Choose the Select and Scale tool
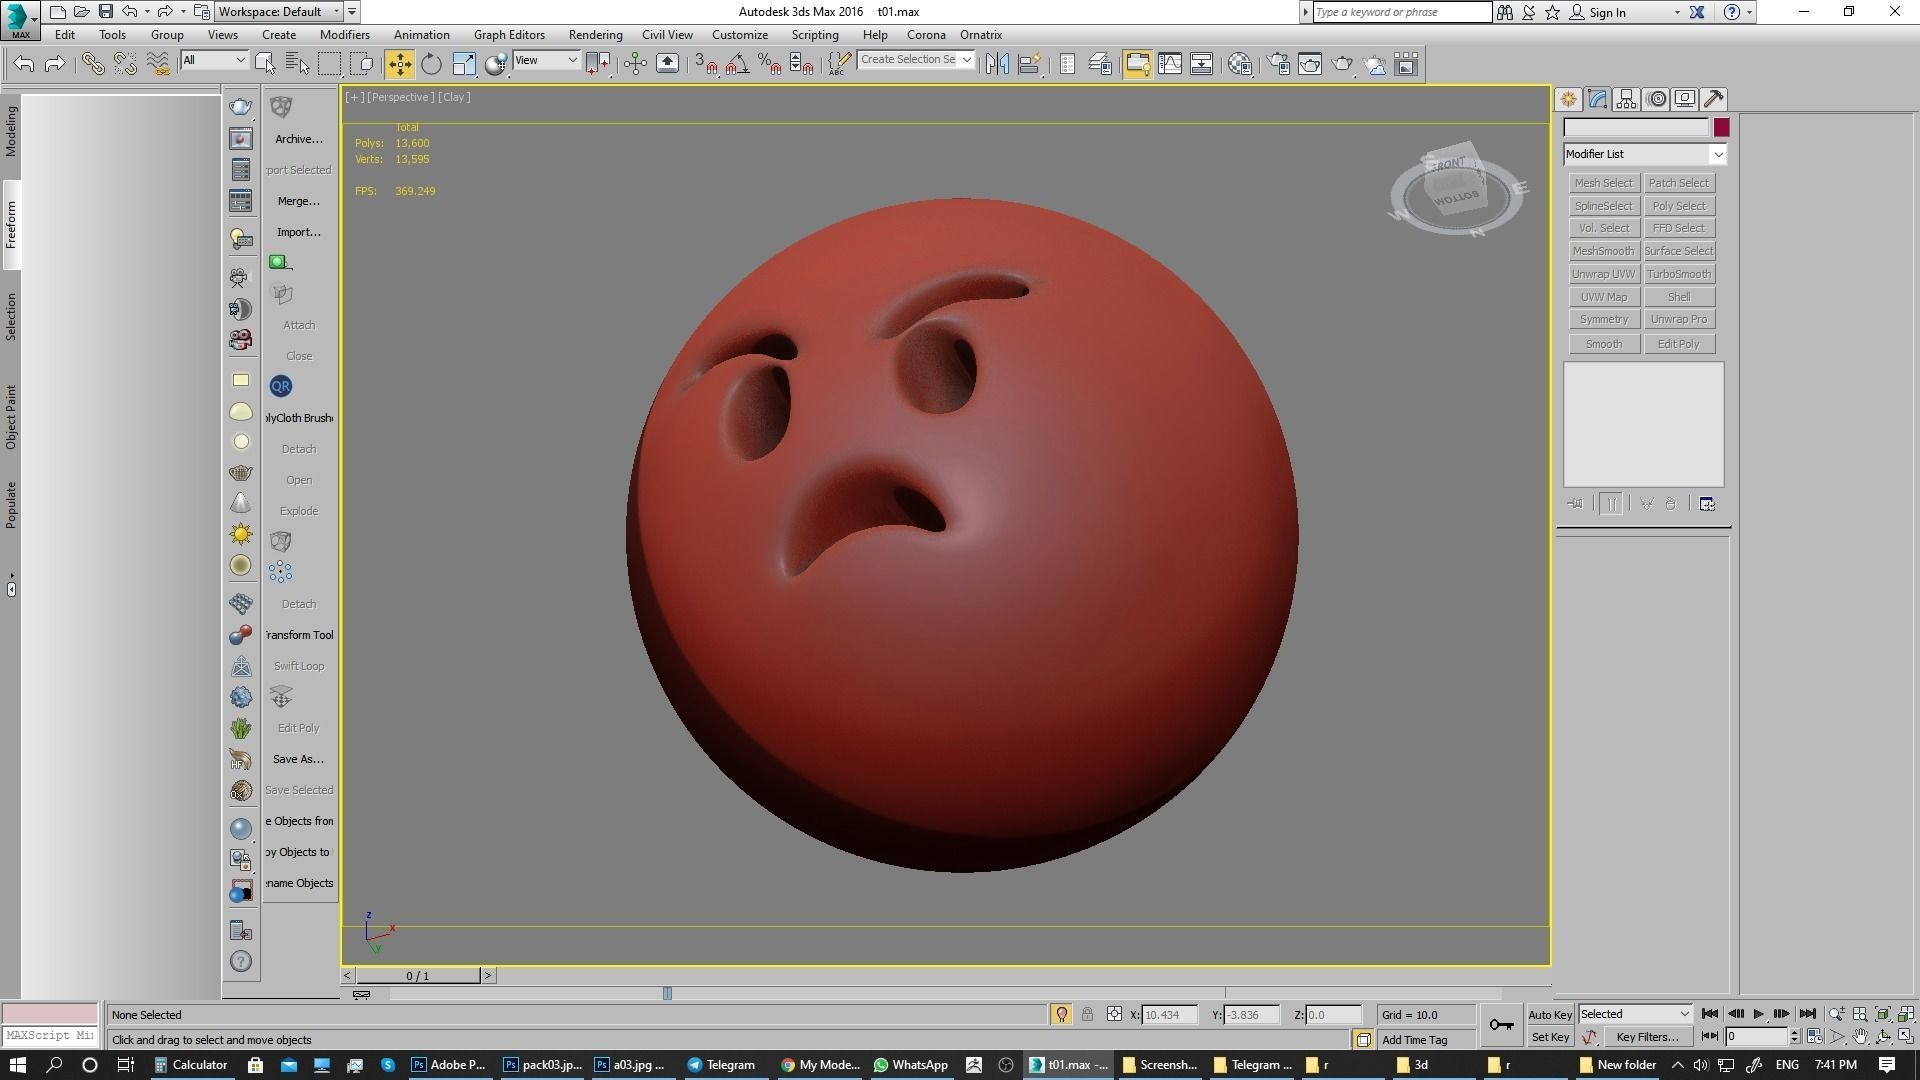1920x1080 pixels. coord(464,64)
